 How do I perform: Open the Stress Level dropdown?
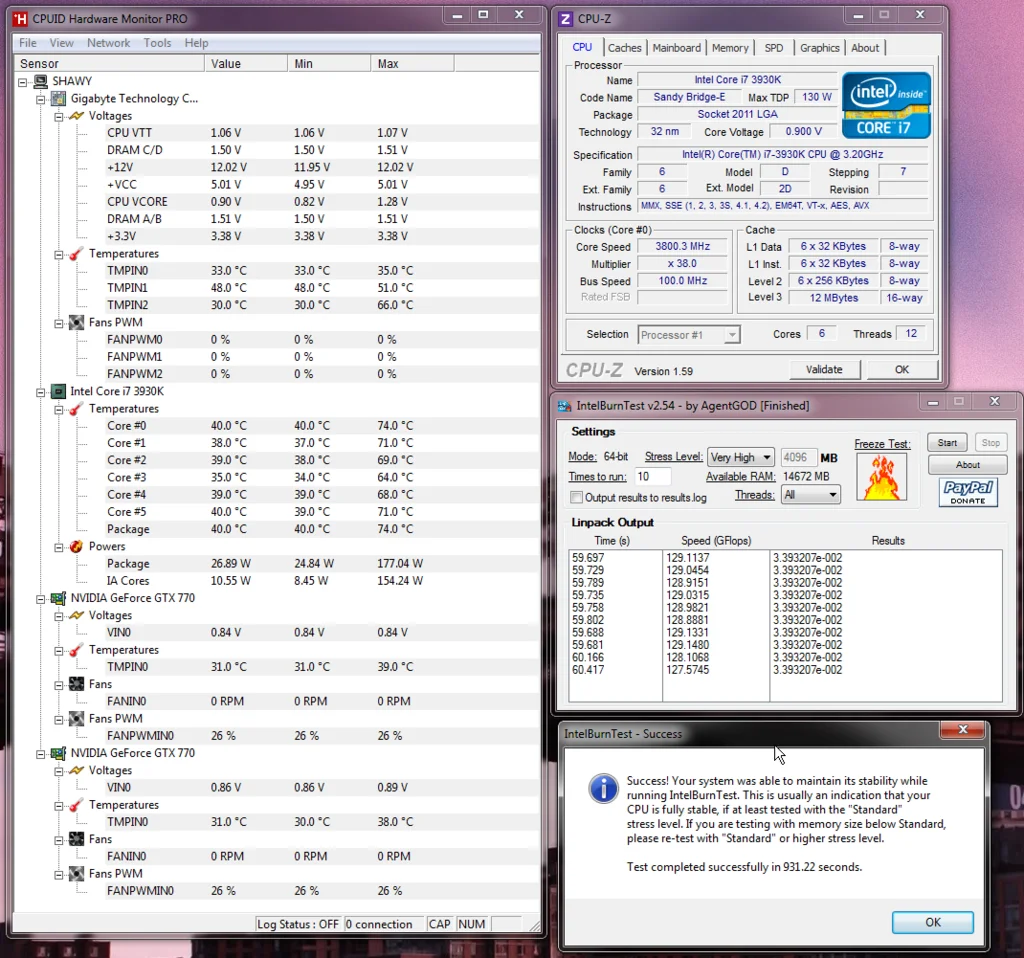(x=741, y=457)
